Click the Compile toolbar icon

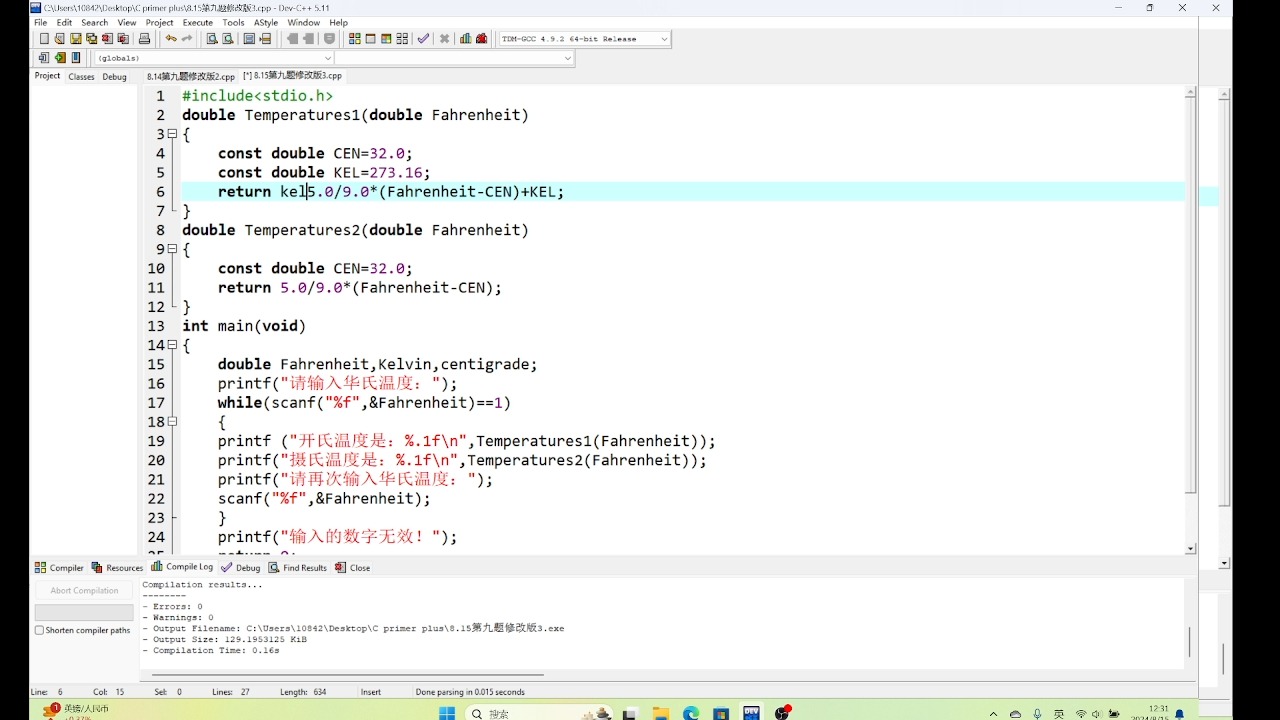click(355, 39)
